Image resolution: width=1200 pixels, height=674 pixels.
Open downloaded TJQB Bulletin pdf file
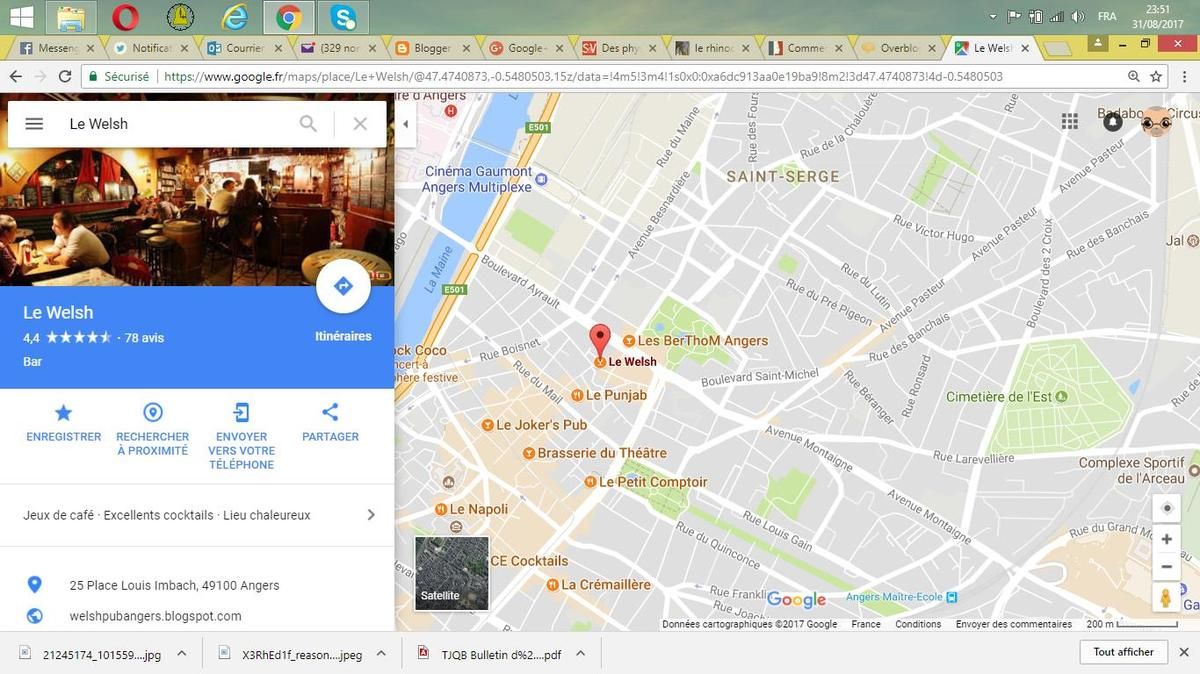point(491,654)
